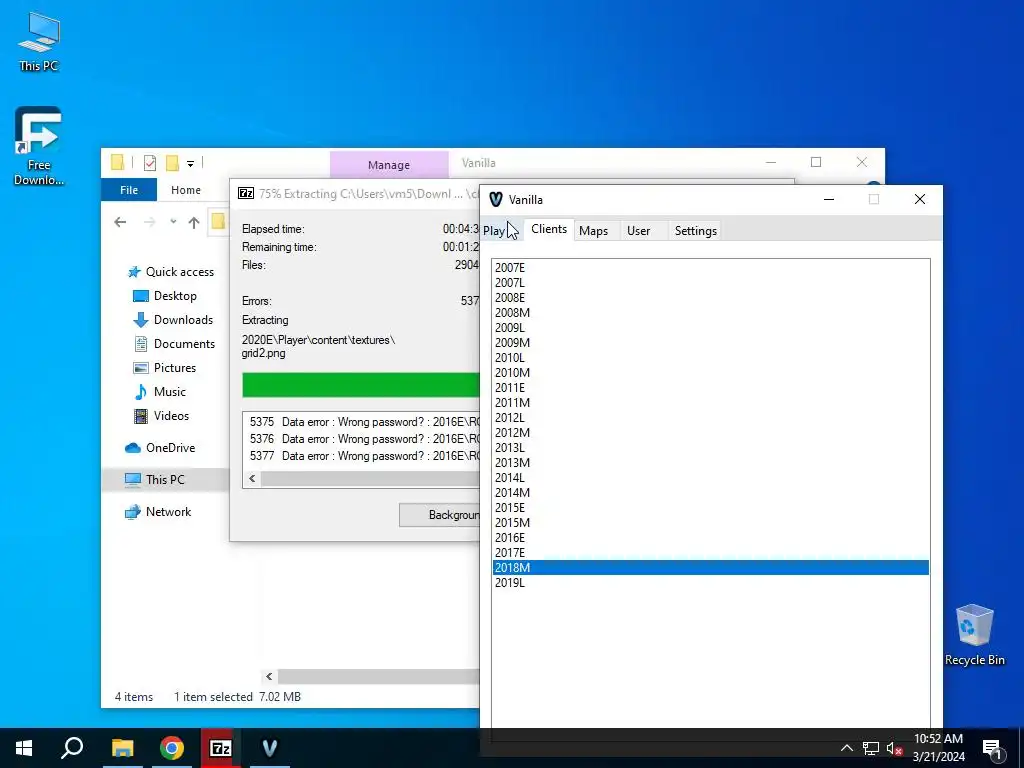Switch to the Settings tab
The height and width of the screenshot is (768, 1024).
[x=696, y=231]
